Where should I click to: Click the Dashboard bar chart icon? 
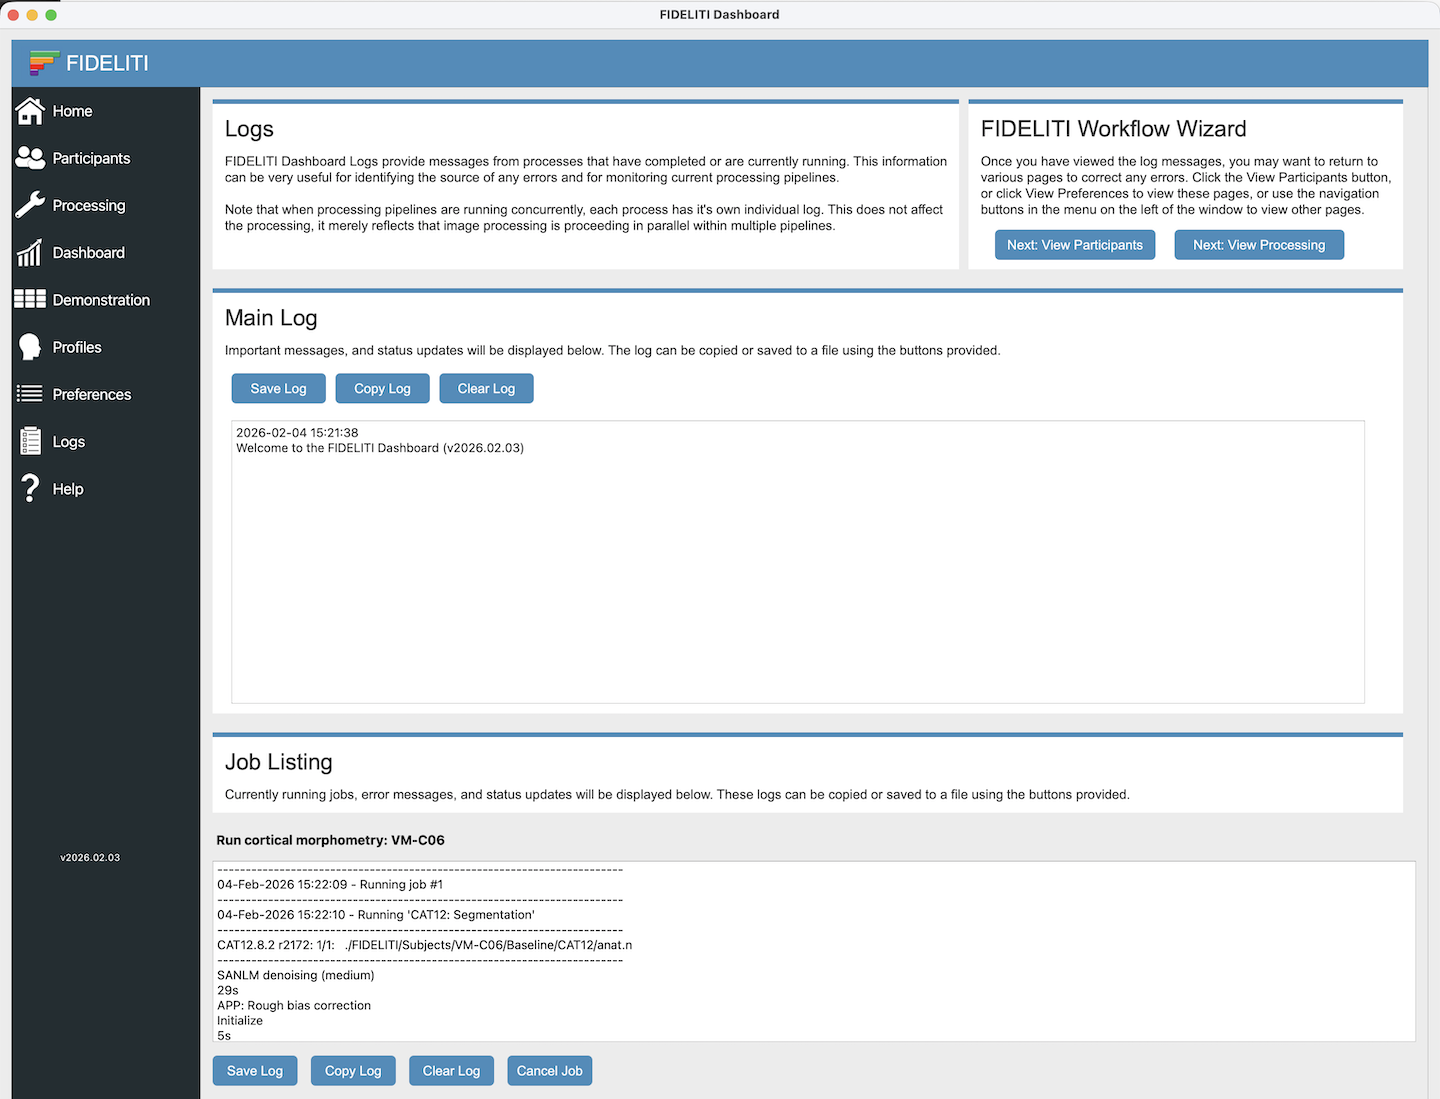30,253
